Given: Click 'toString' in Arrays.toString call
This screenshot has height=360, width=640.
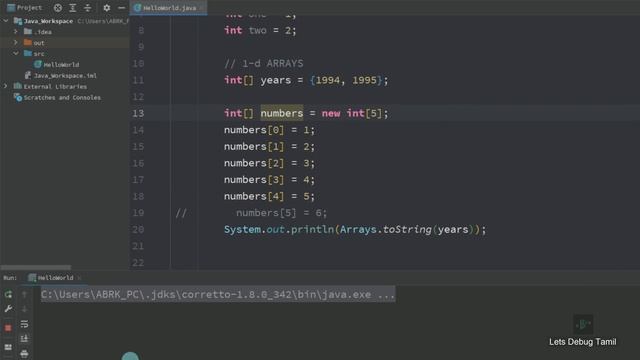Looking at the screenshot, I should [x=407, y=229].
